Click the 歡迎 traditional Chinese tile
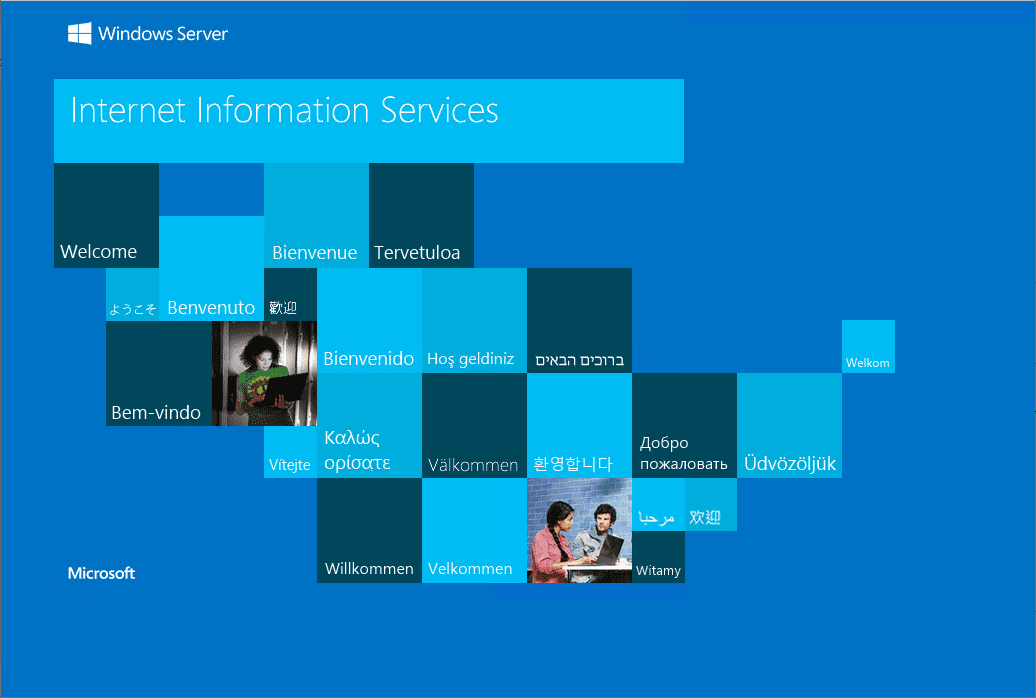Image resolution: width=1036 pixels, height=698 pixels. (x=291, y=295)
